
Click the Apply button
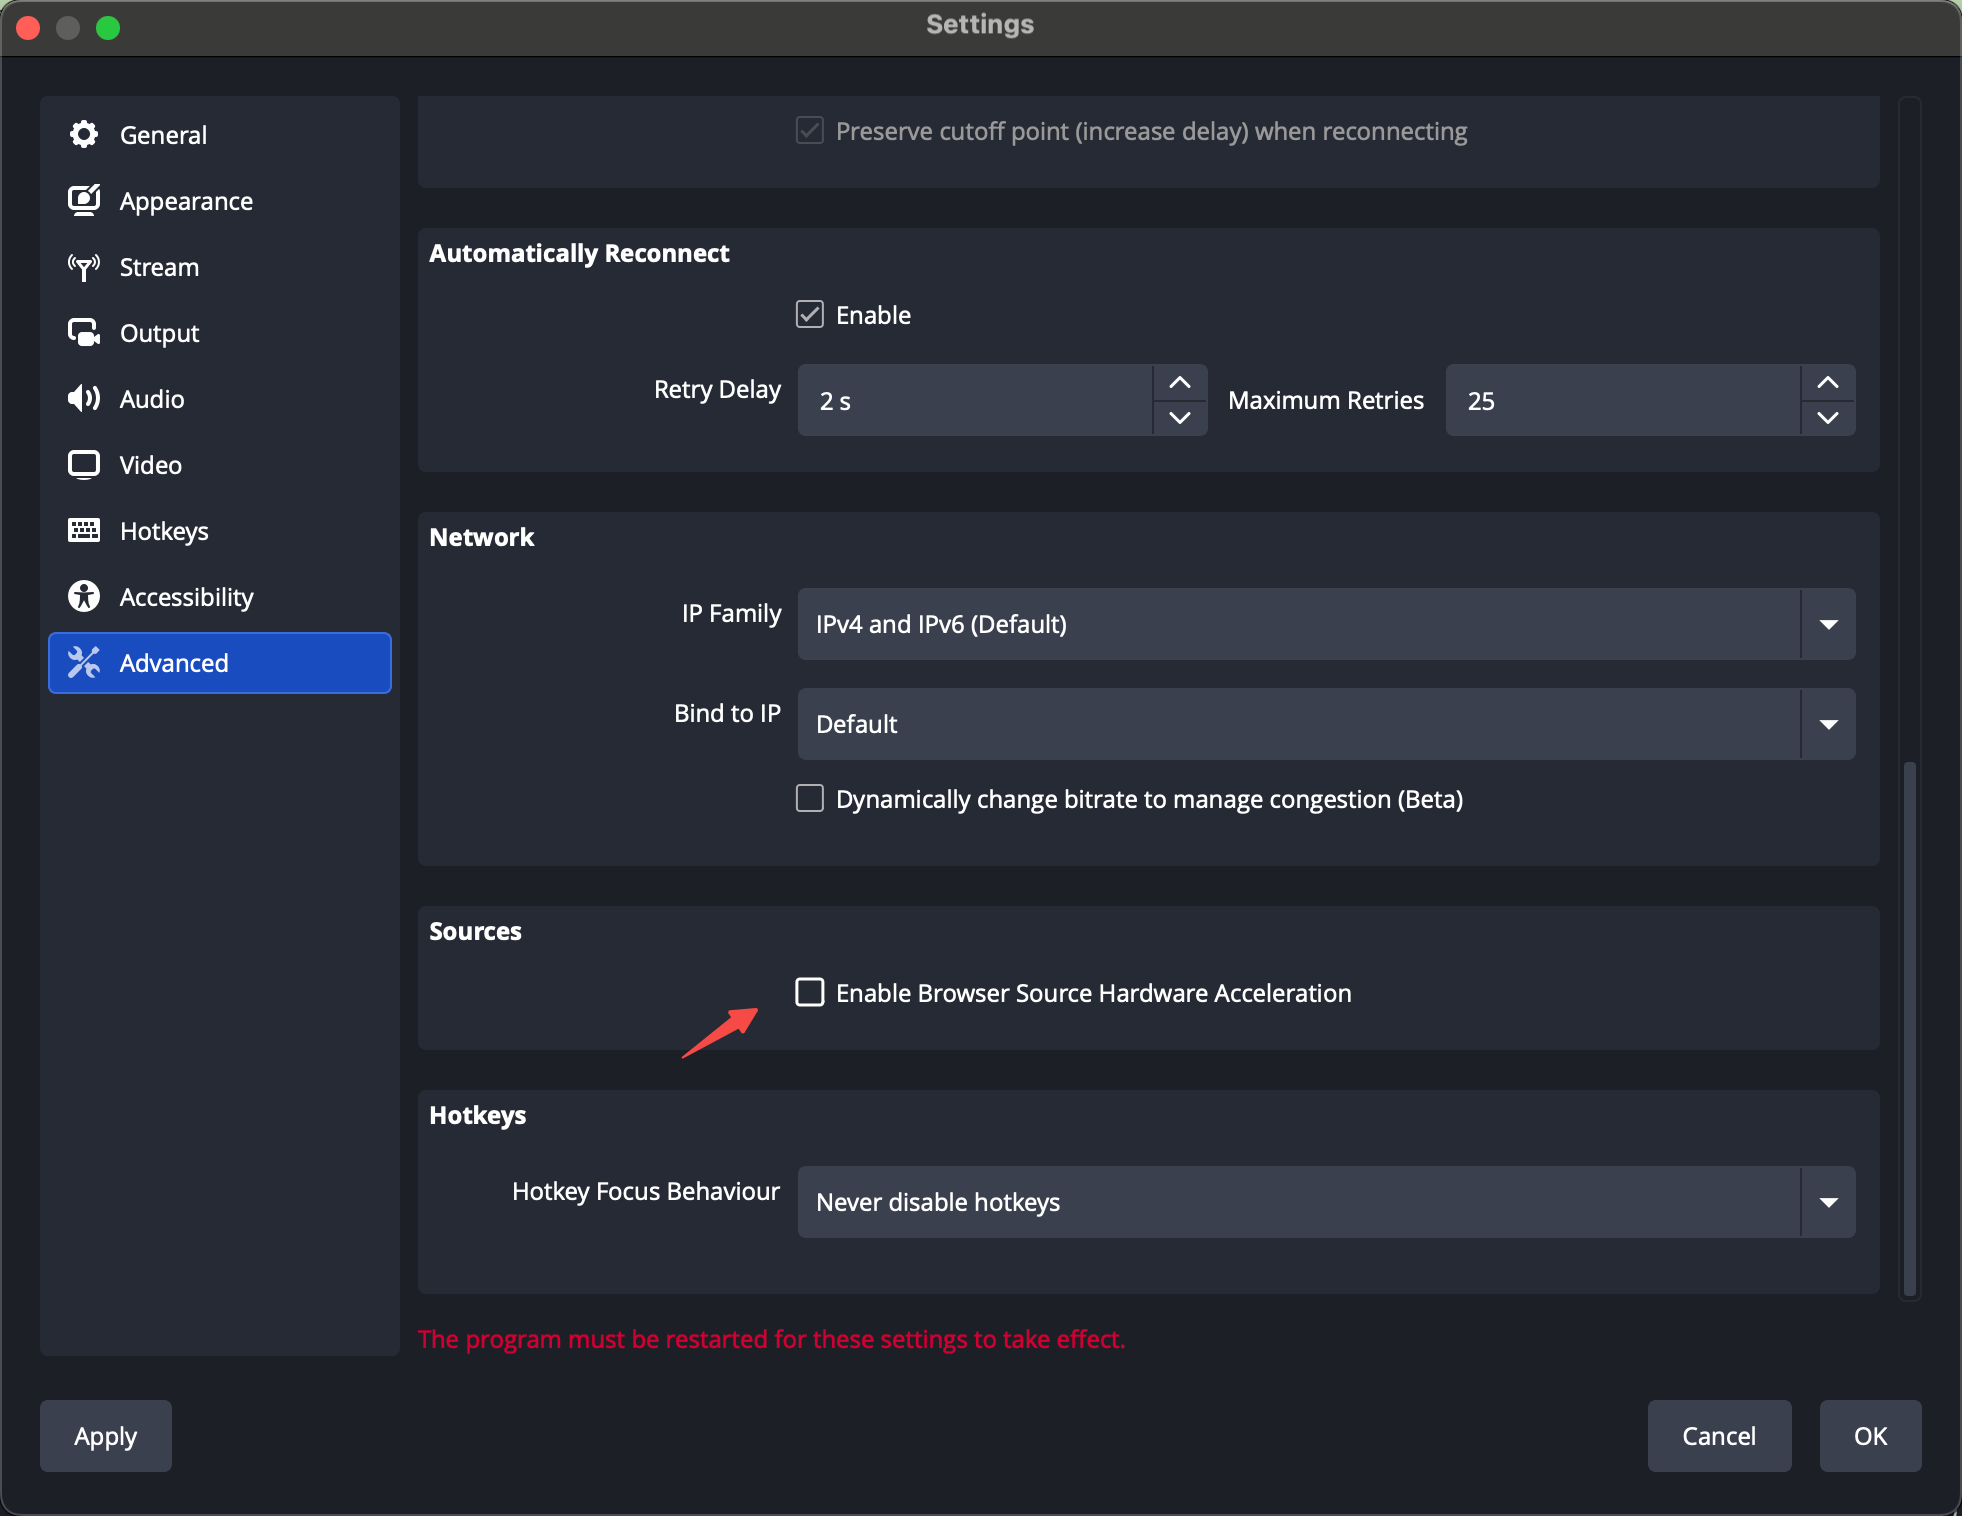point(104,1435)
